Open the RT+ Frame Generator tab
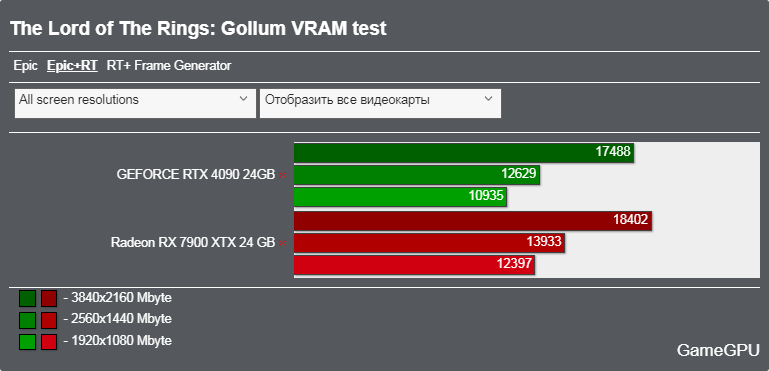769x371 pixels. click(169, 66)
